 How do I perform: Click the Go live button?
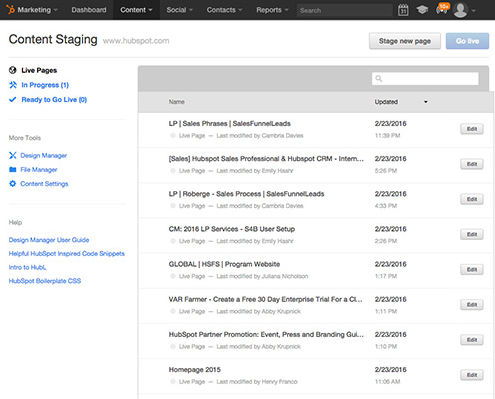pos(467,41)
